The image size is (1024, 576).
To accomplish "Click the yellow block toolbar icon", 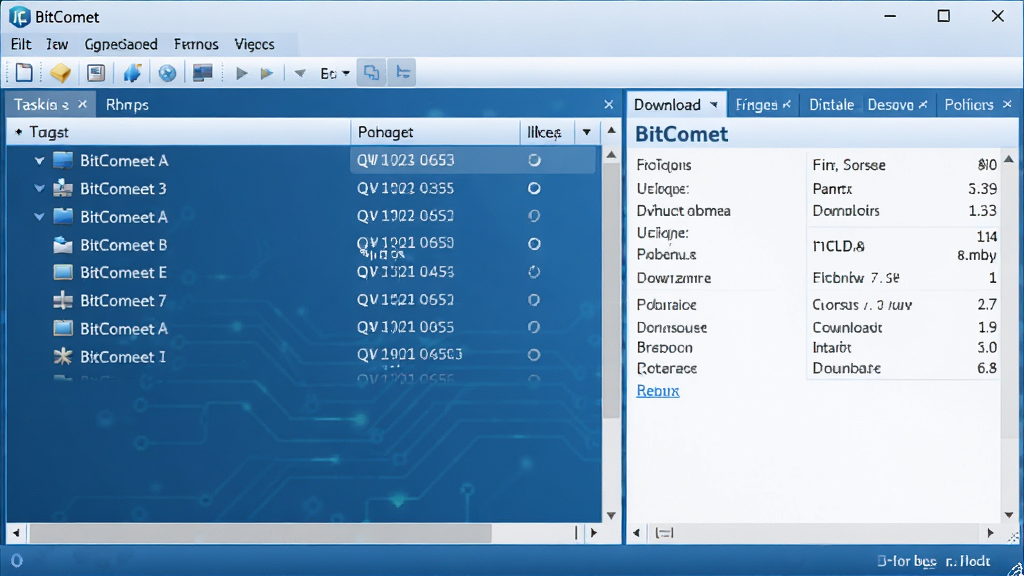I will pos(60,72).
